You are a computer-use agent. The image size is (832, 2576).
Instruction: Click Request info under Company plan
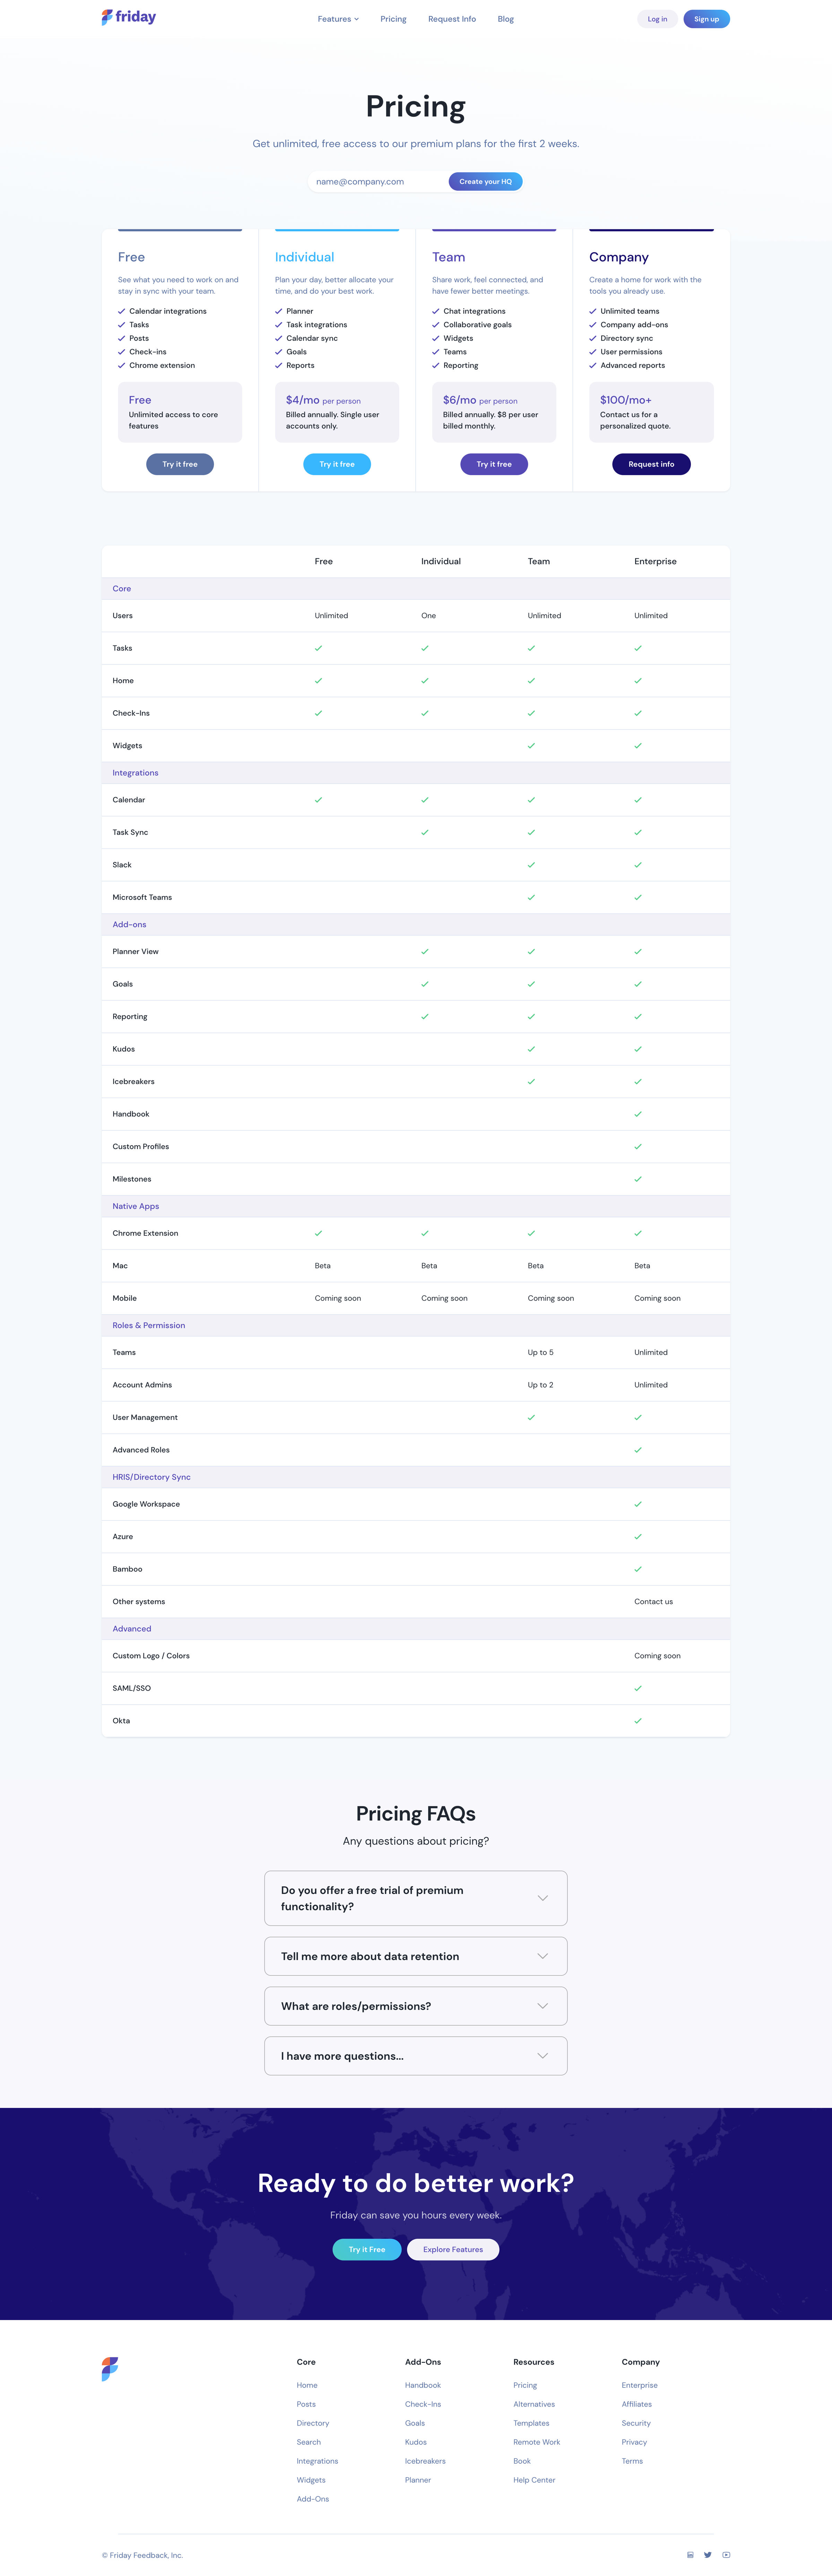[651, 464]
